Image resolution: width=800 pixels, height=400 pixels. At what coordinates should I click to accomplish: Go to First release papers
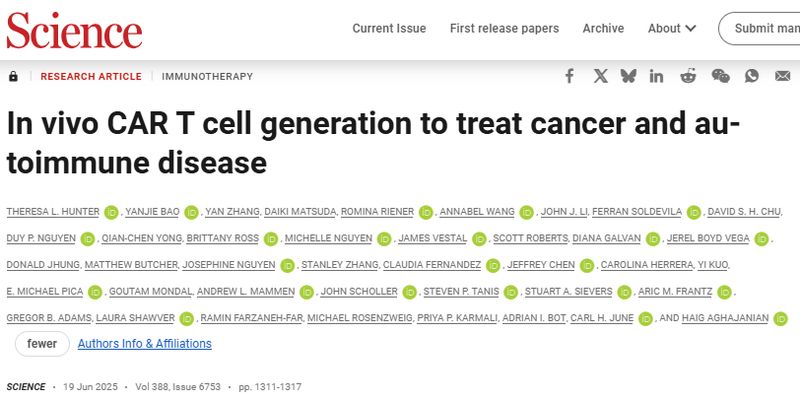pos(504,28)
